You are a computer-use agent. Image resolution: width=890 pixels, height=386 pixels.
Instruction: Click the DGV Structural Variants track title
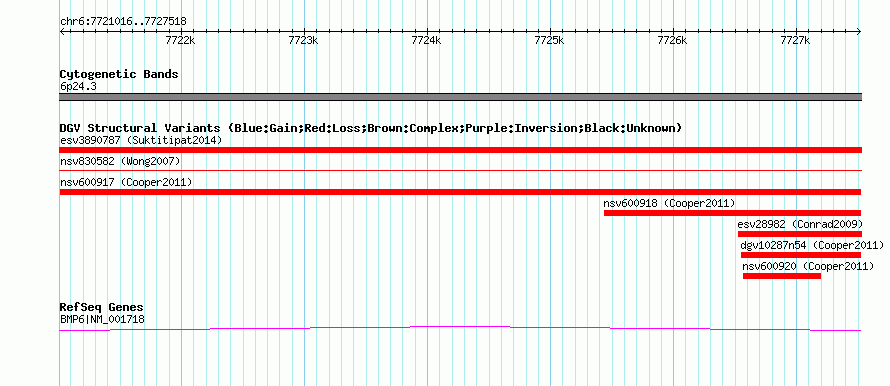(x=371, y=128)
